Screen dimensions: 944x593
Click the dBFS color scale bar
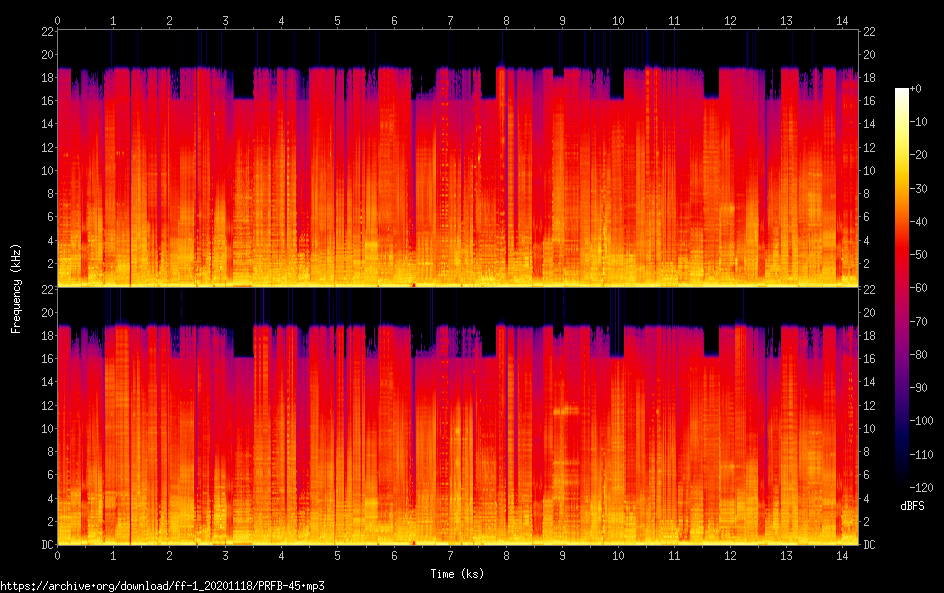click(901, 287)
